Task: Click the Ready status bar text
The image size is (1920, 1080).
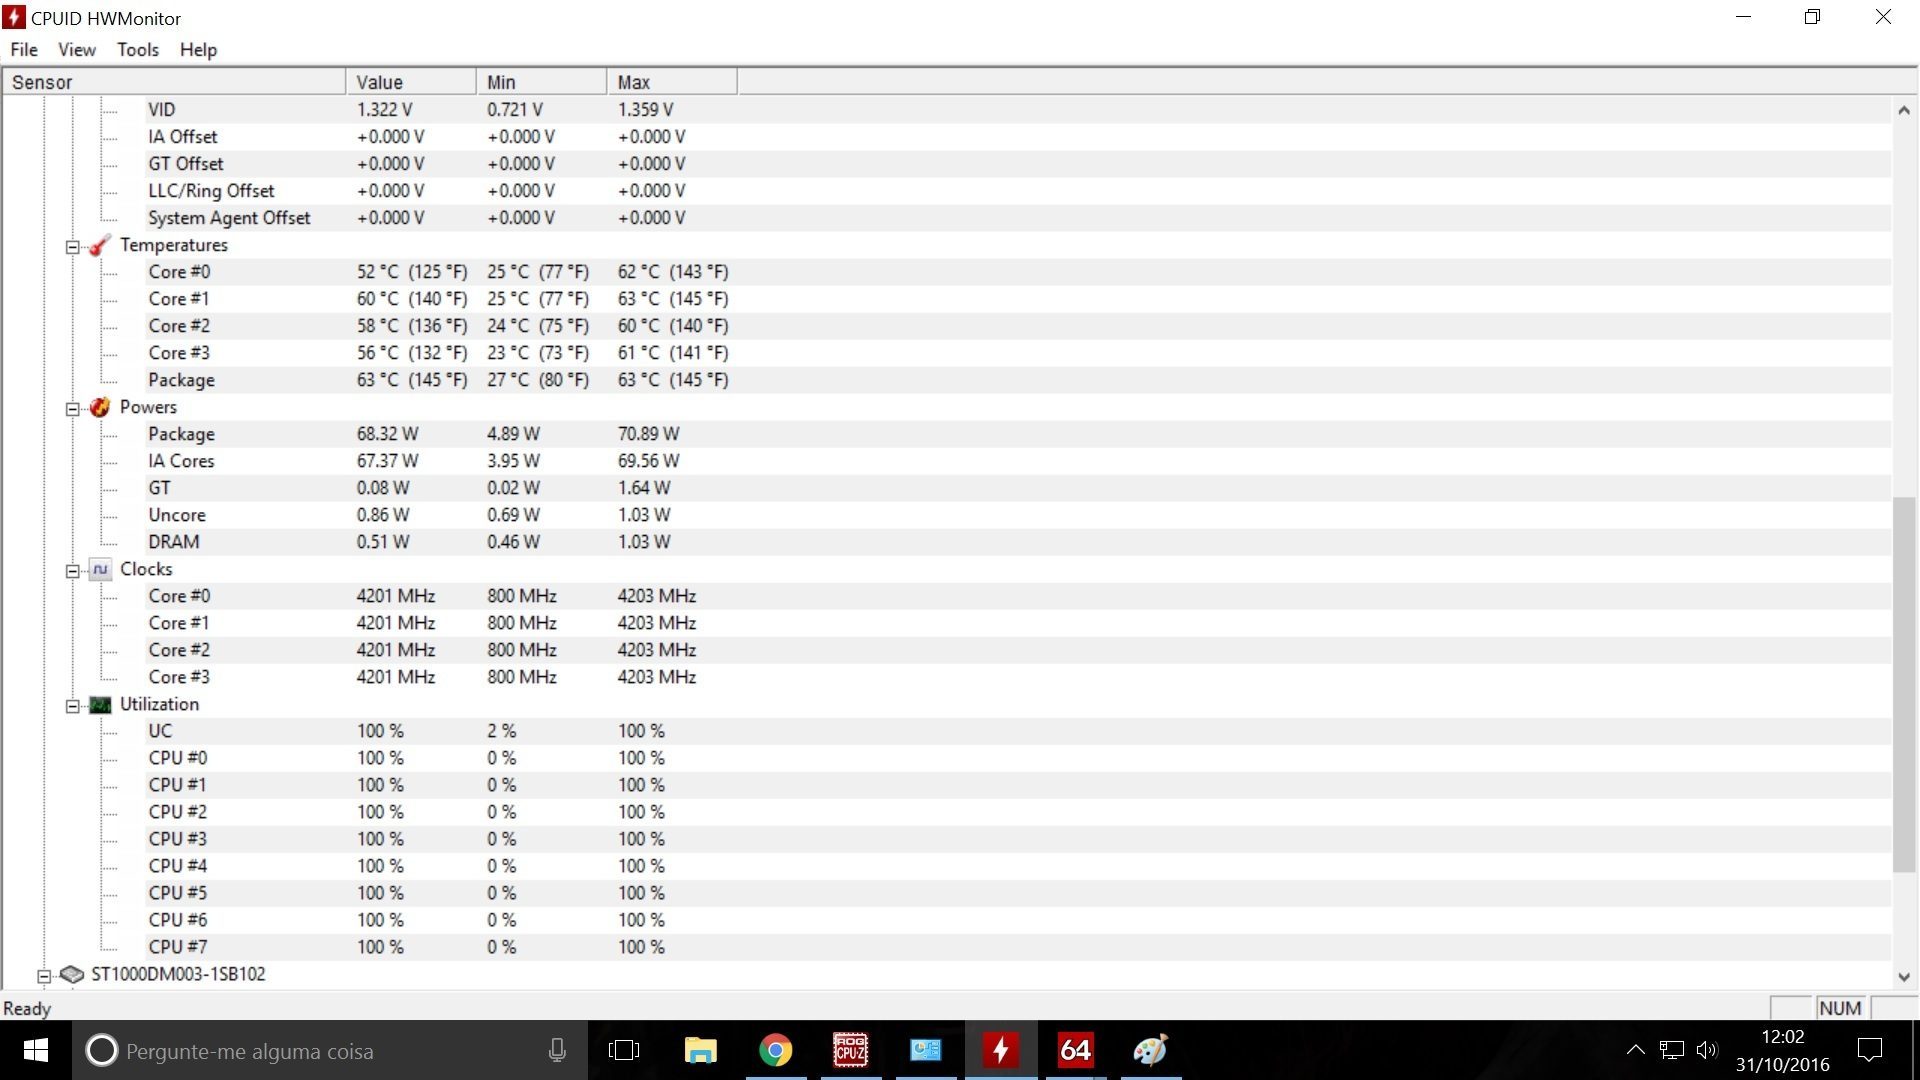Action: (27, 1009)
